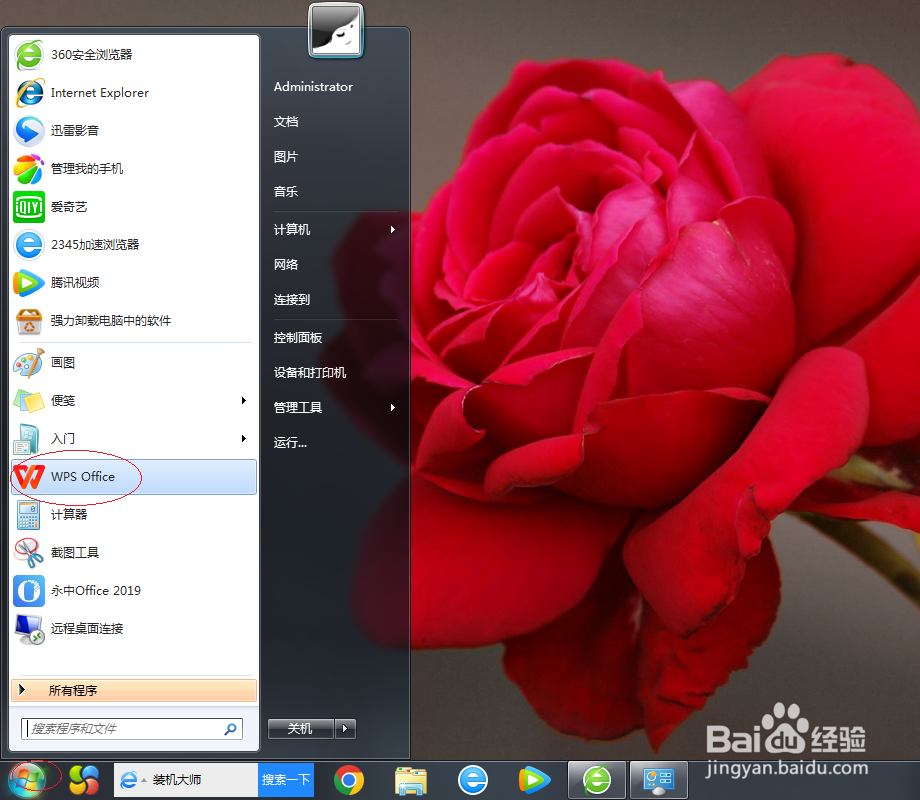Open 文档 documents library
920x800 pixels.
(x=286, y=121)
